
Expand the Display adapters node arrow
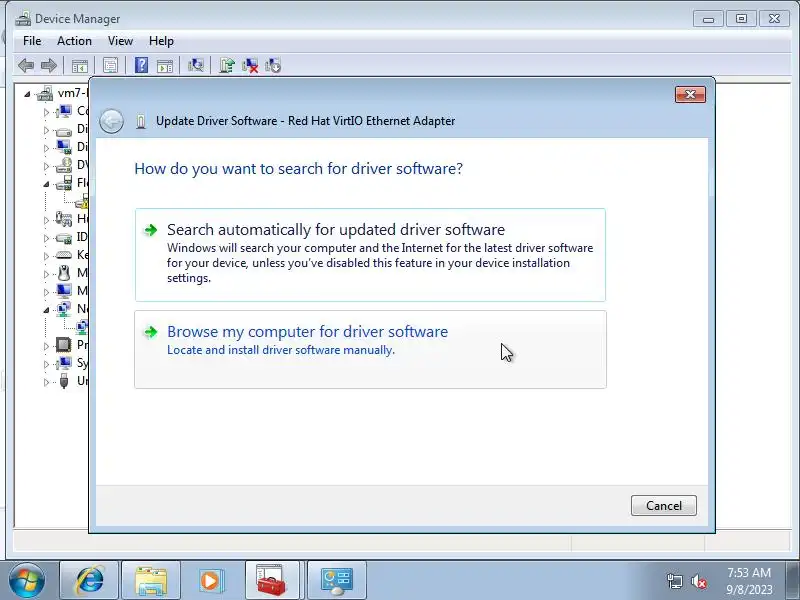46,148
